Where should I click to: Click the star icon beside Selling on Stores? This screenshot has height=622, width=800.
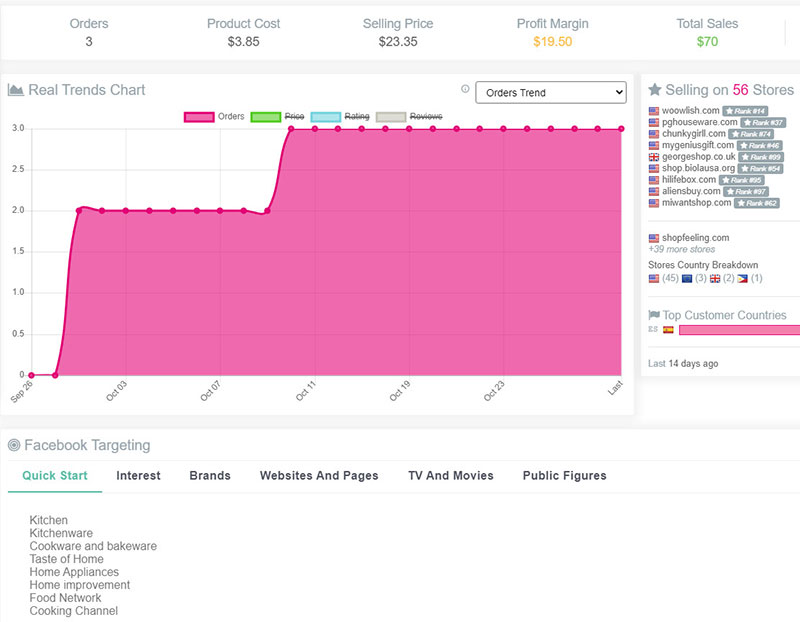655,90
